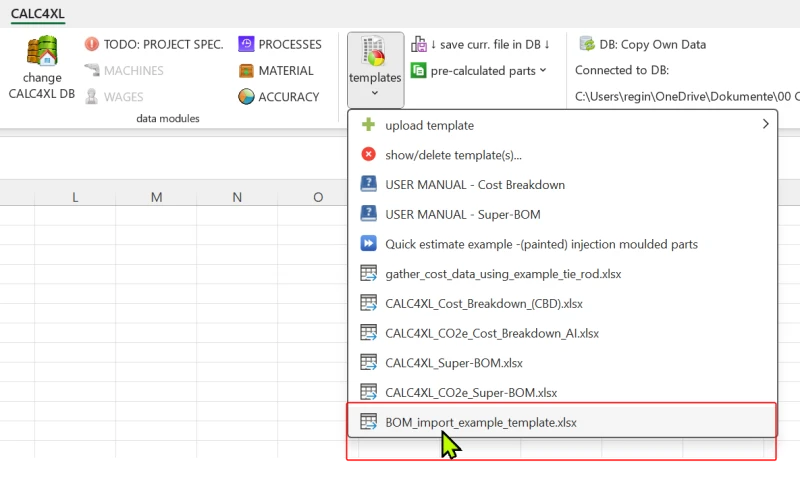Open the ACCURACY data module label

289,97
